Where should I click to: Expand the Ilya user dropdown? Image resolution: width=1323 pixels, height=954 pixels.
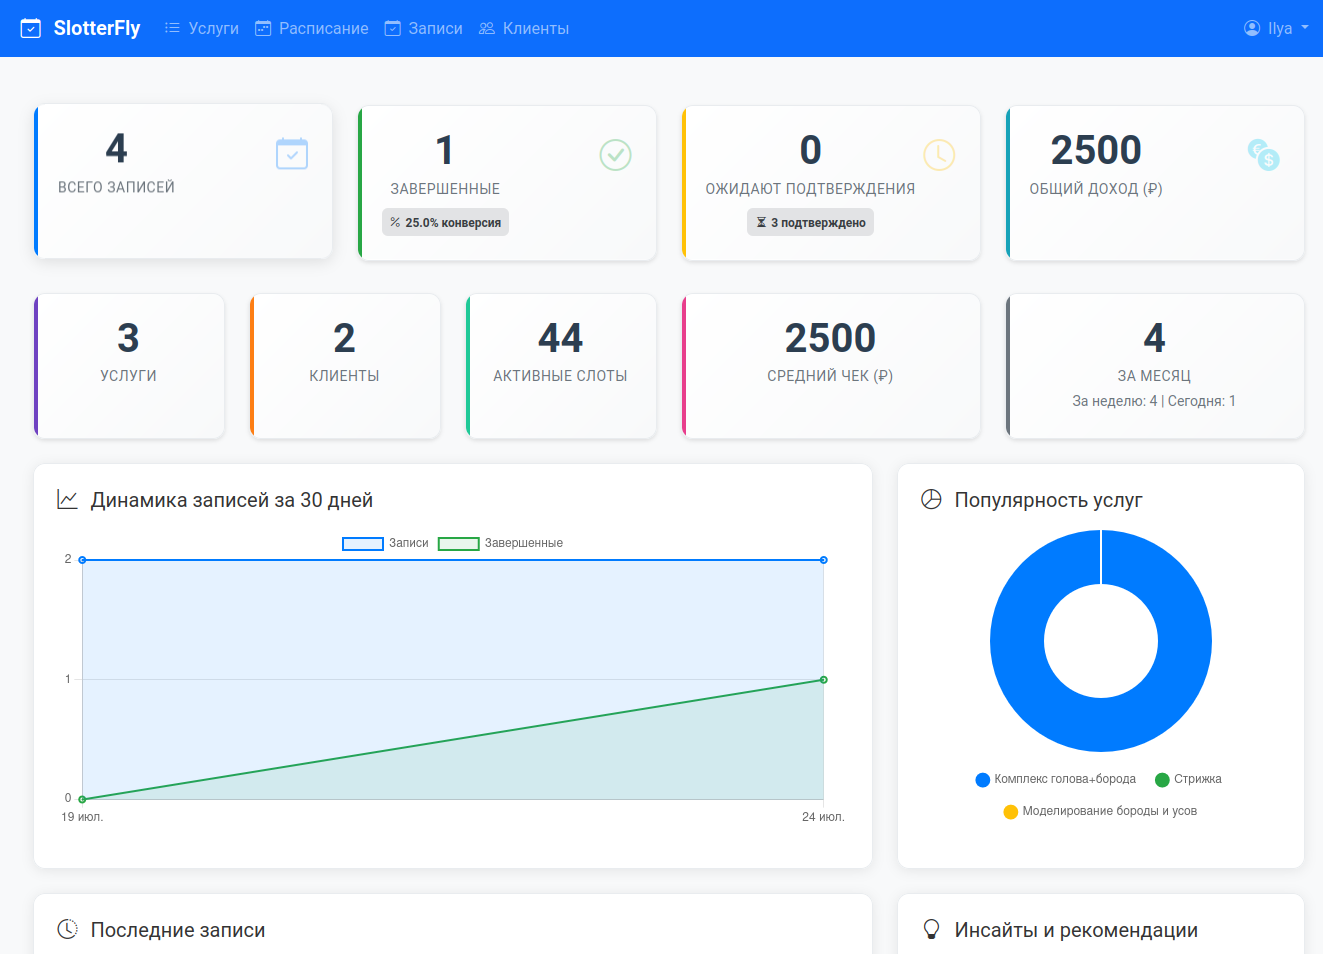tap(1276, 28)
